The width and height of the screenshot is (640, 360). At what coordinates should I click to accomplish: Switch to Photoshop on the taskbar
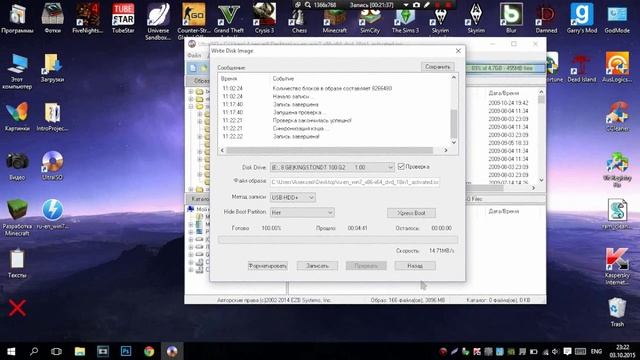(126, 351)
